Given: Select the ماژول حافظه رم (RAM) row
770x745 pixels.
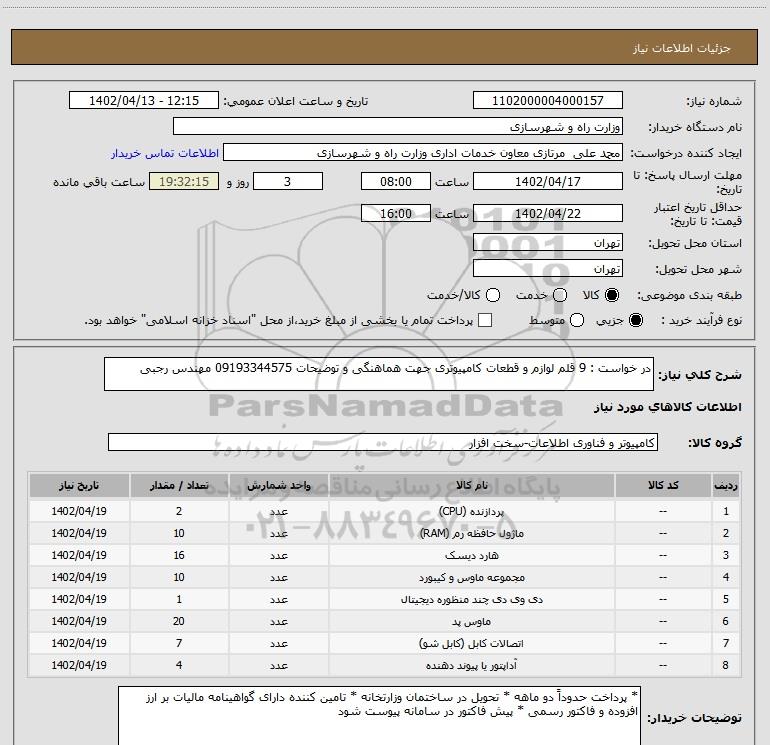Looking at the screenshot, I should coord(385,533).
